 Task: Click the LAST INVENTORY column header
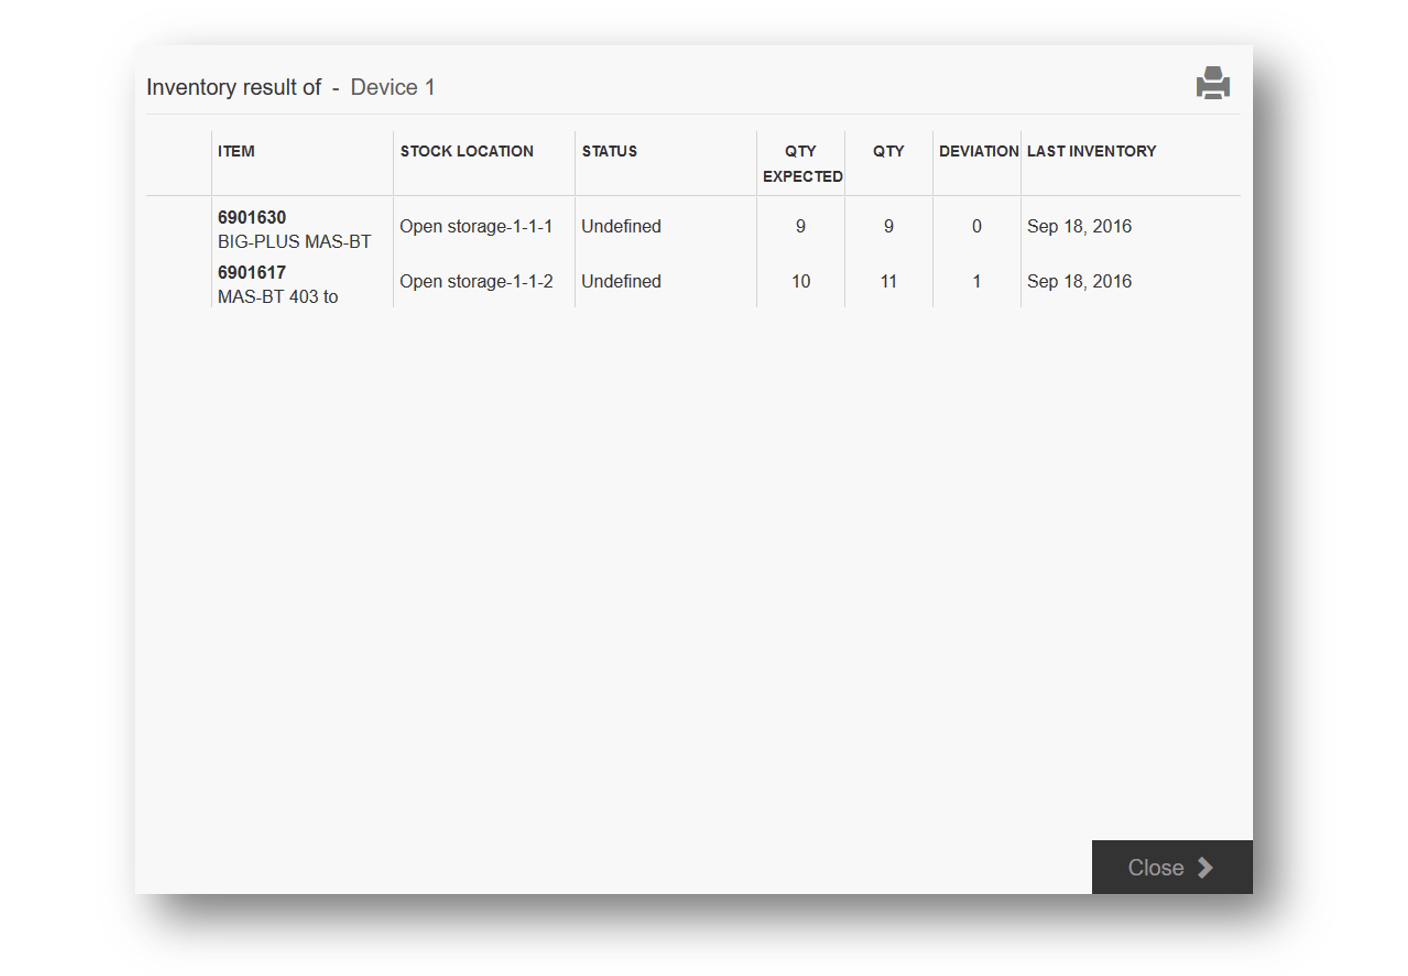(1091, 152)
